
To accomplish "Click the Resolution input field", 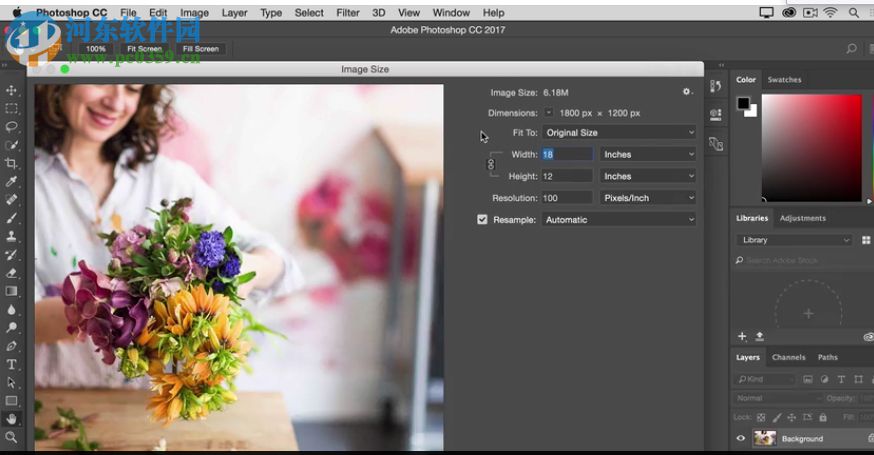I will pyautogui.click(x=567, y=198).
